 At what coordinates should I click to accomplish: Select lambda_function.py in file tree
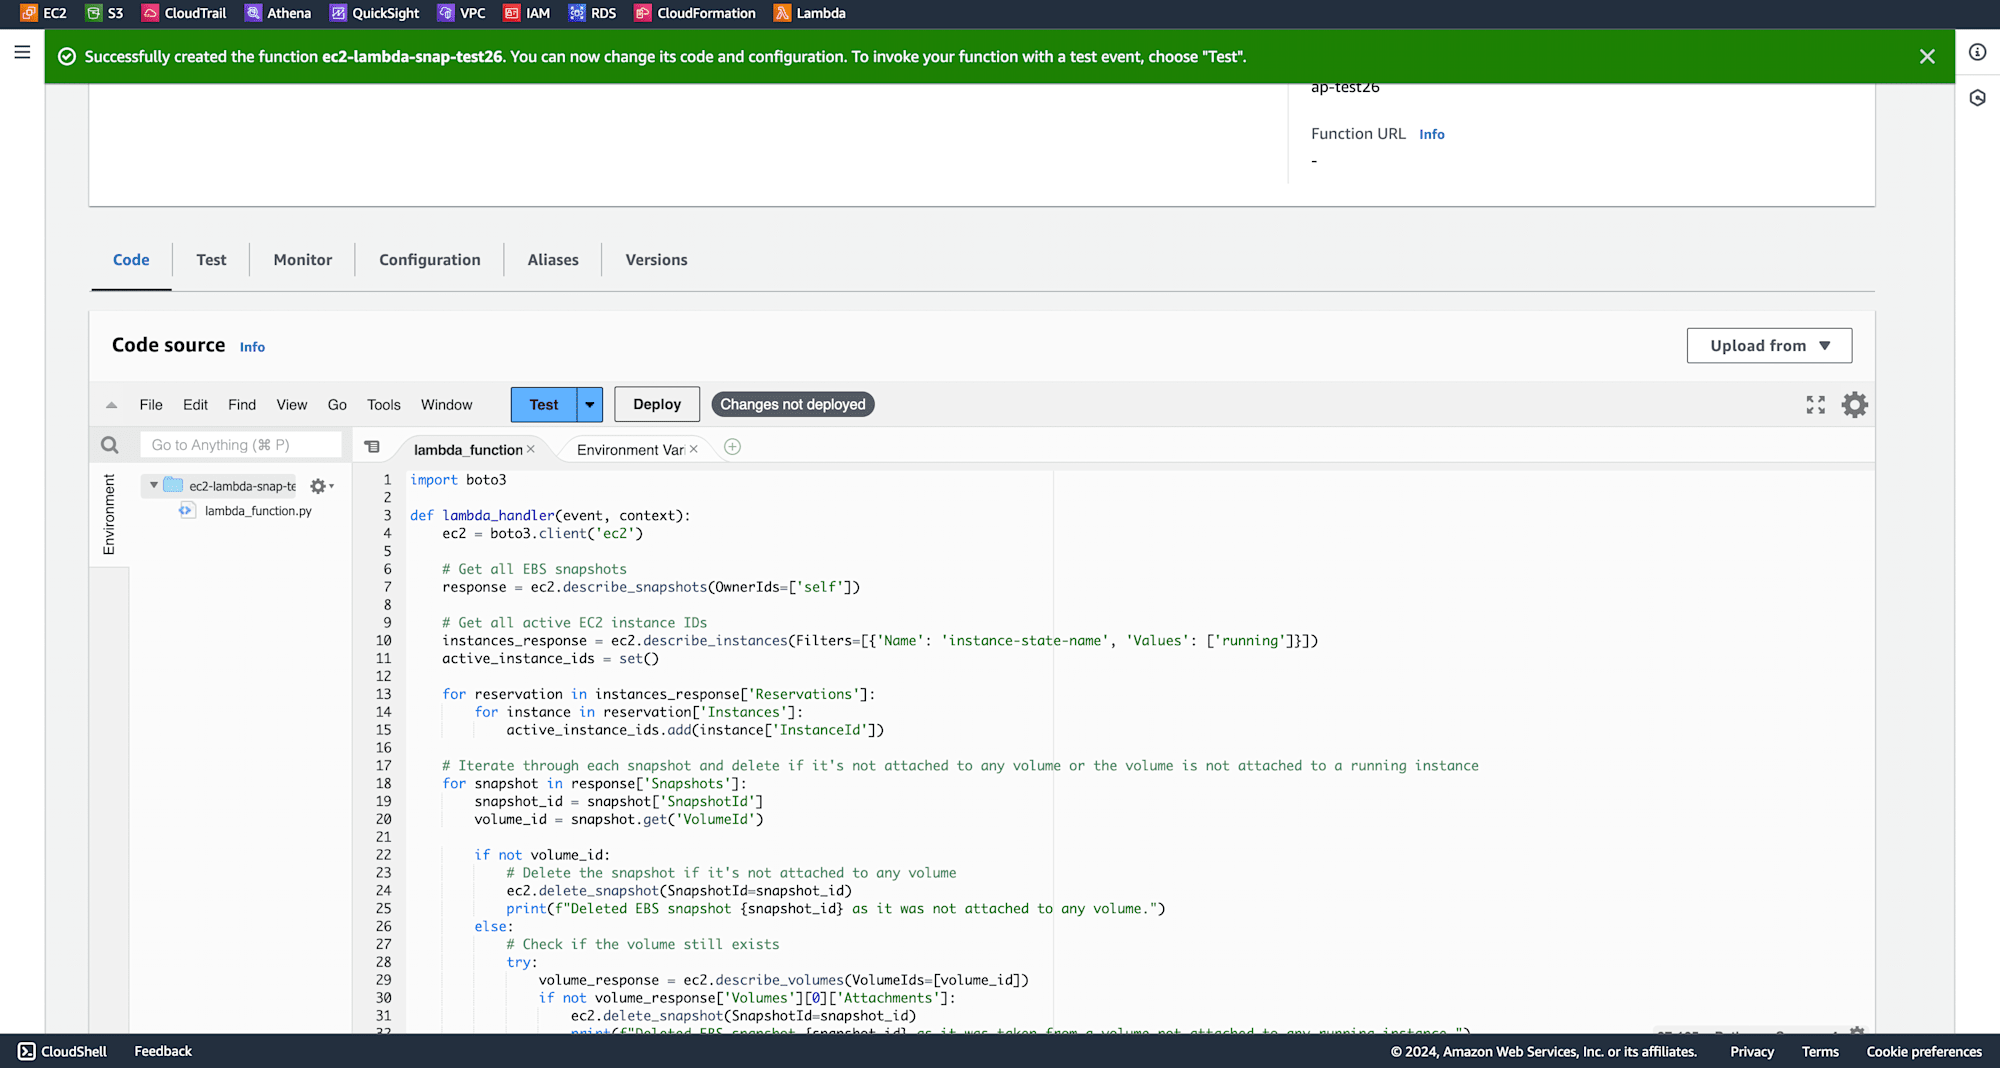(258, 511)
